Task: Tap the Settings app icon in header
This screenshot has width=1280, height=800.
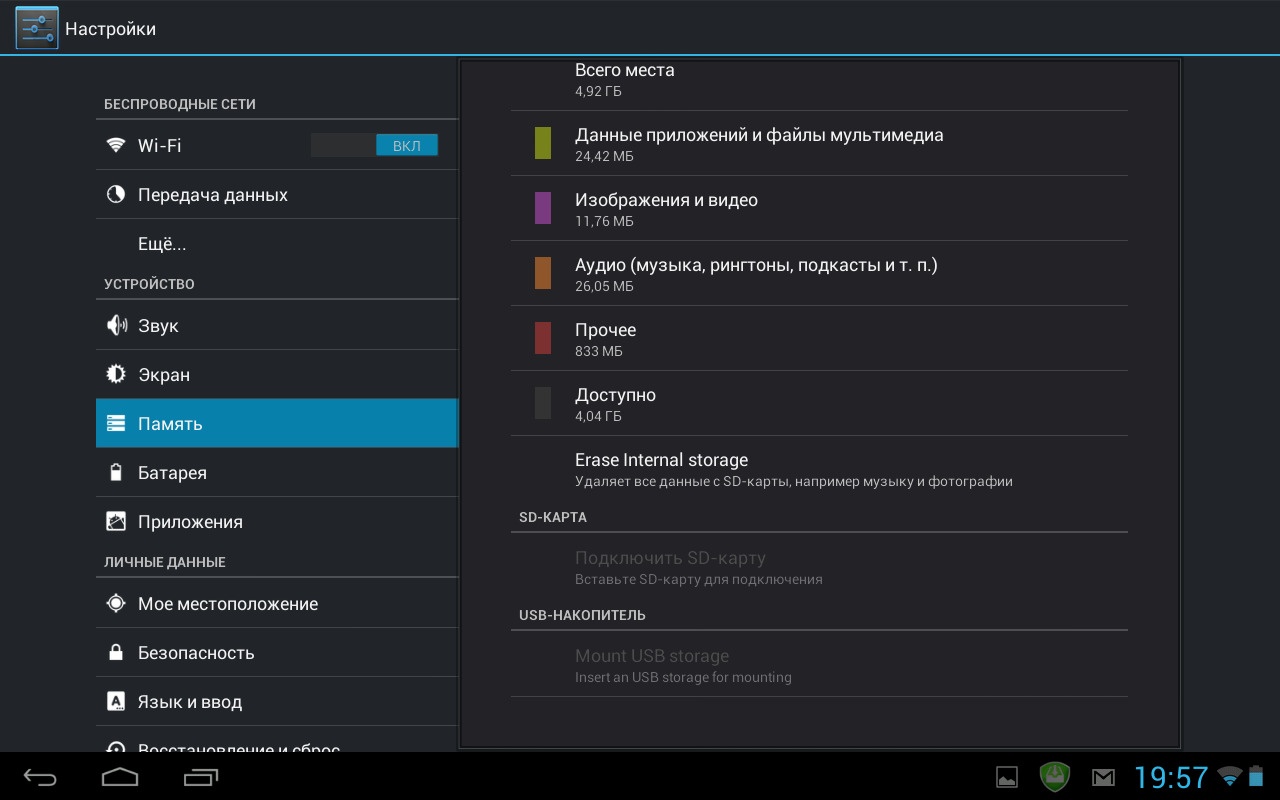Action: tap(37, 28)
